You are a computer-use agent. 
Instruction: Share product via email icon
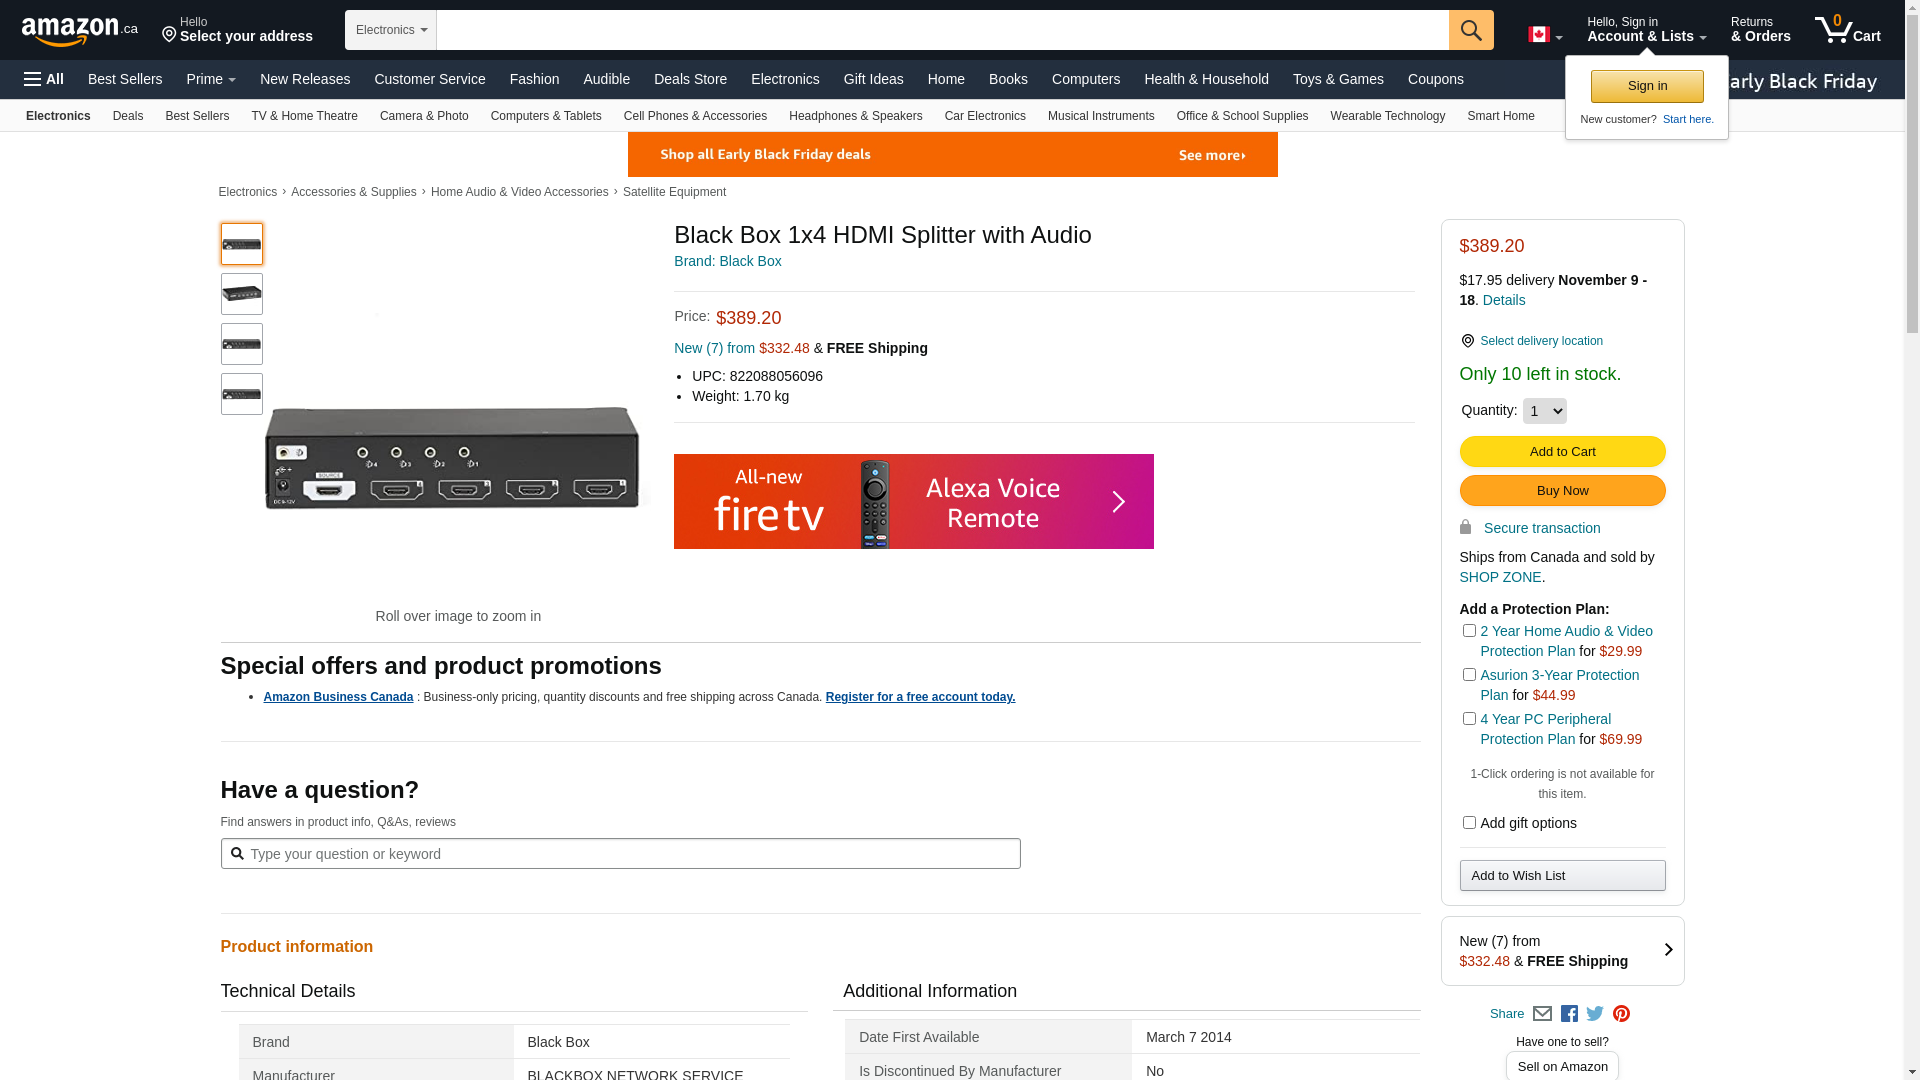point(1542,1014)
